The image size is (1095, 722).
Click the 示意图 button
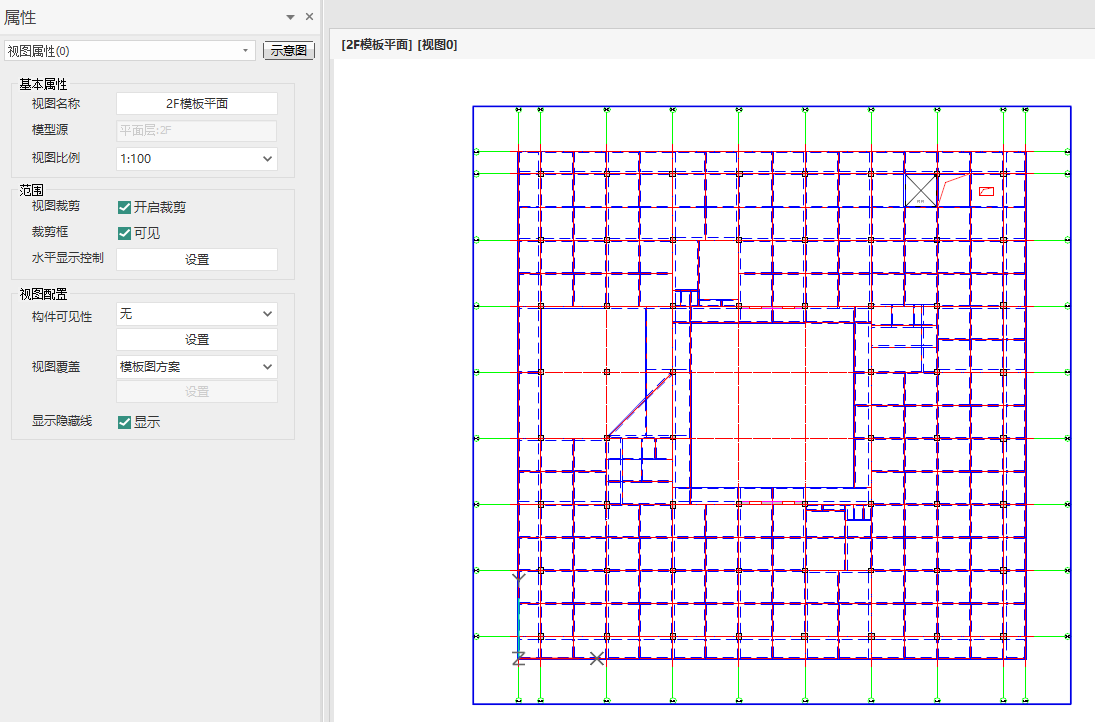[x=288, y=50]
